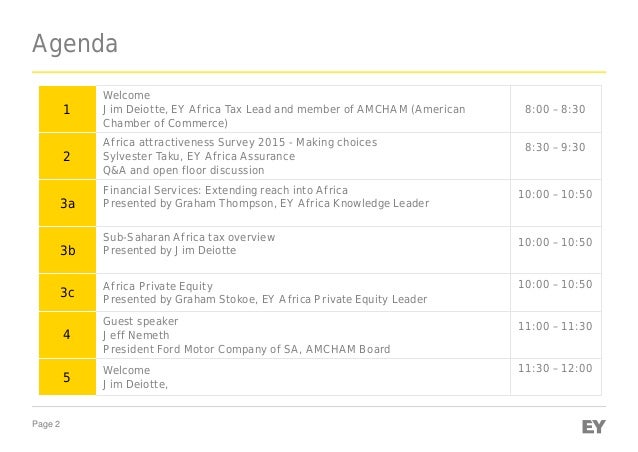Click the yellow 3a agenda cell
This screenshot has height=452, width=638.
click(x=67, y=203)
